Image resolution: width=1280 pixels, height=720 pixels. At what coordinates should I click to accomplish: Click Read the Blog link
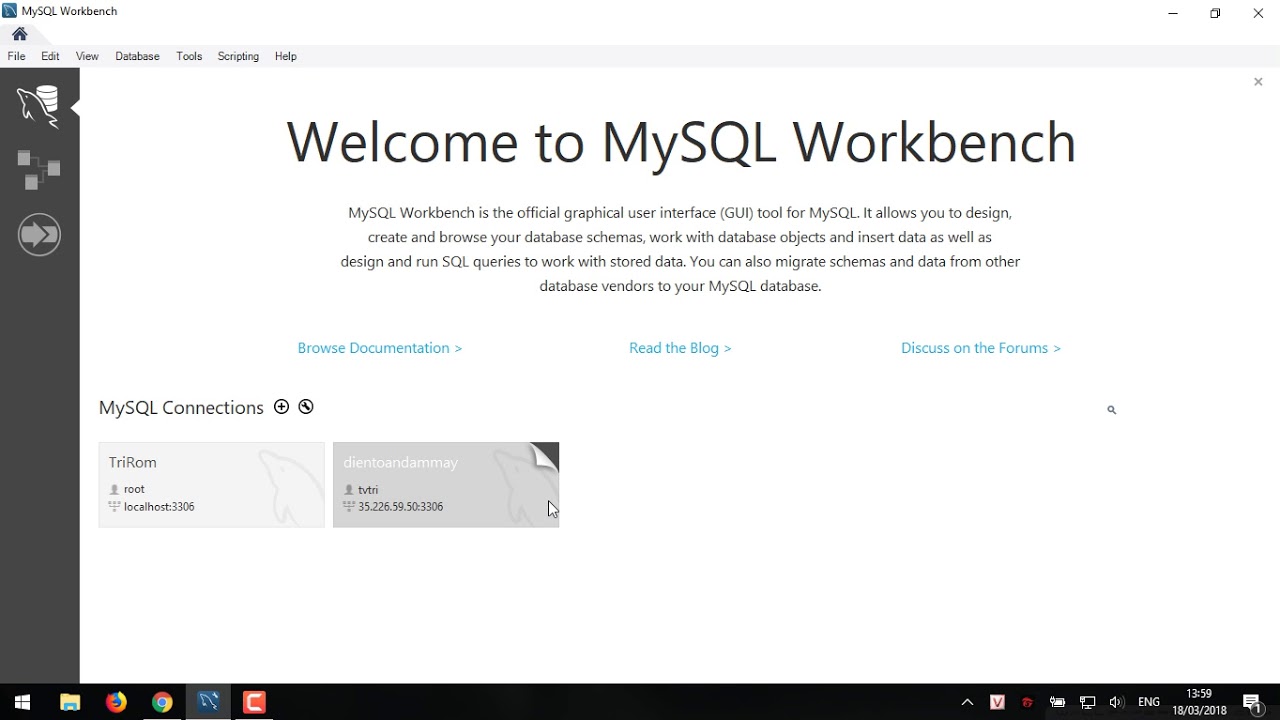[680, 348]
